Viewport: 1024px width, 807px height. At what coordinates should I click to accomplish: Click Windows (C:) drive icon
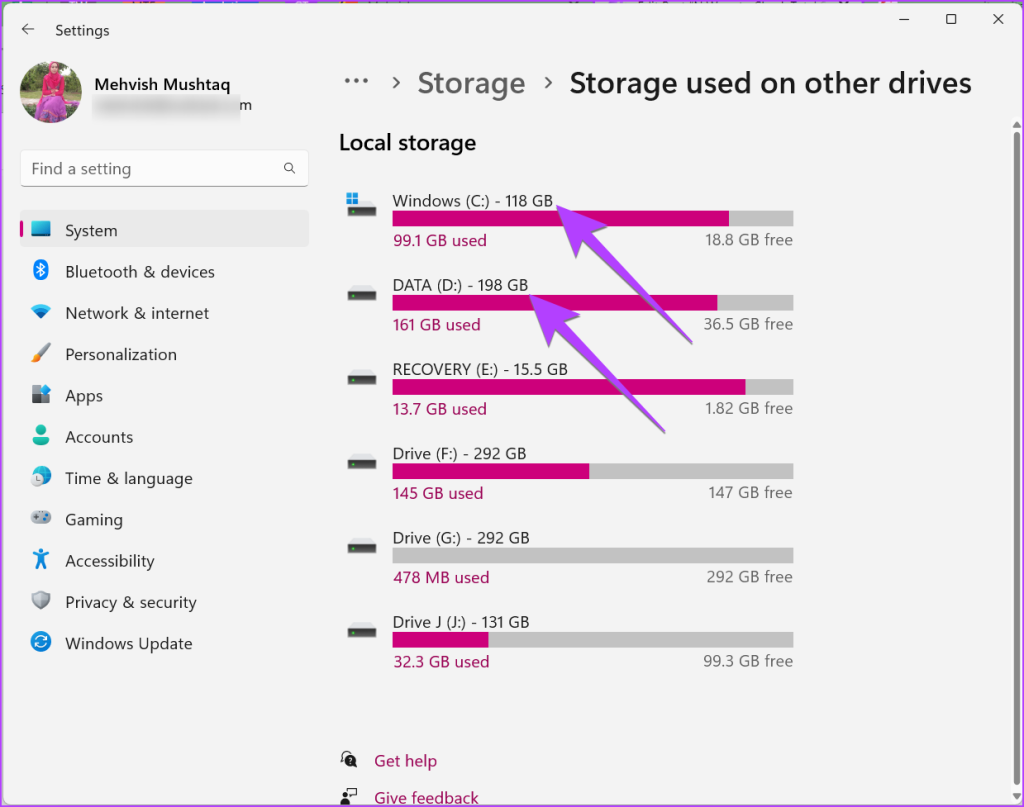[x=361, y=205]
